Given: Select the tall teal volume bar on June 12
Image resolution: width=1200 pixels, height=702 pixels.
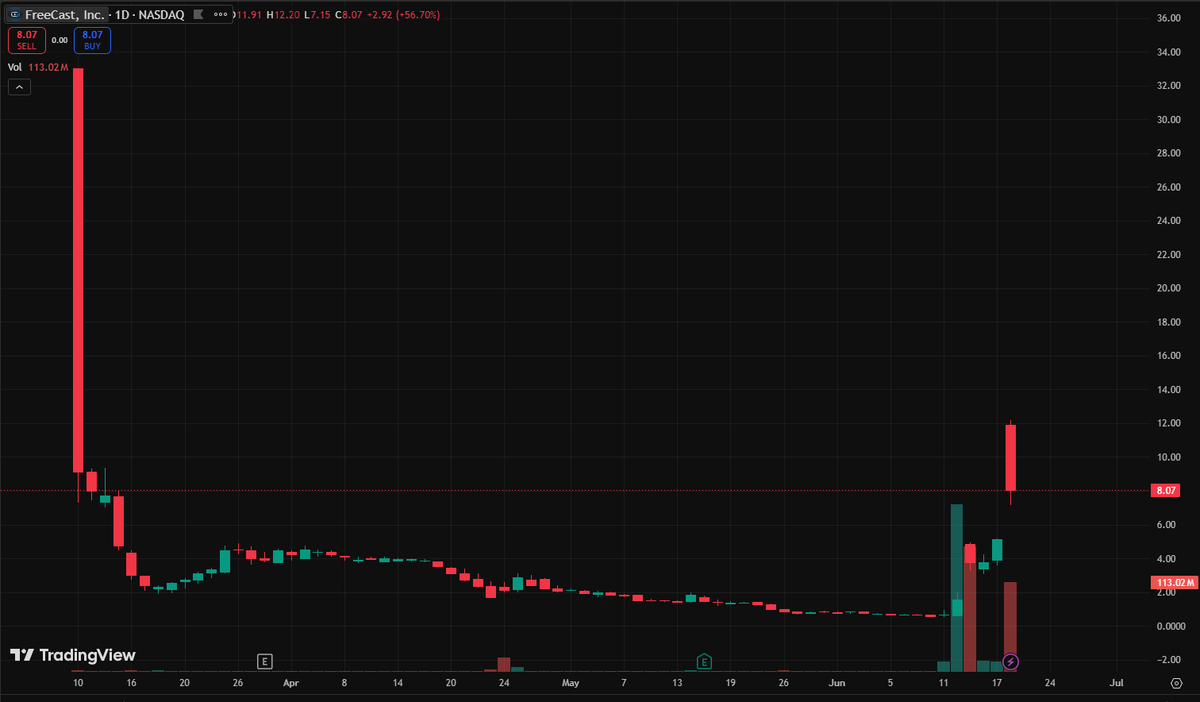Looking at the screenshot, I should click(957, 587).
